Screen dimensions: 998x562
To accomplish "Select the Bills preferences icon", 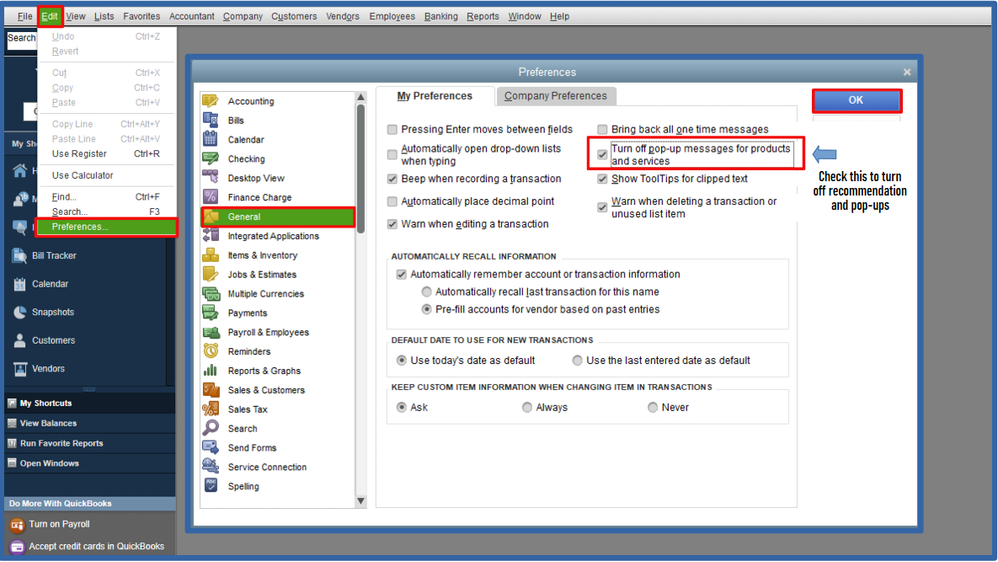I will coord(211,120).
